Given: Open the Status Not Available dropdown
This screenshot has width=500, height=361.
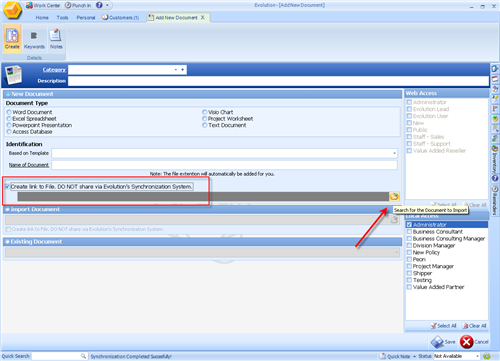Looking at the screenshot, I should point(477,356).
